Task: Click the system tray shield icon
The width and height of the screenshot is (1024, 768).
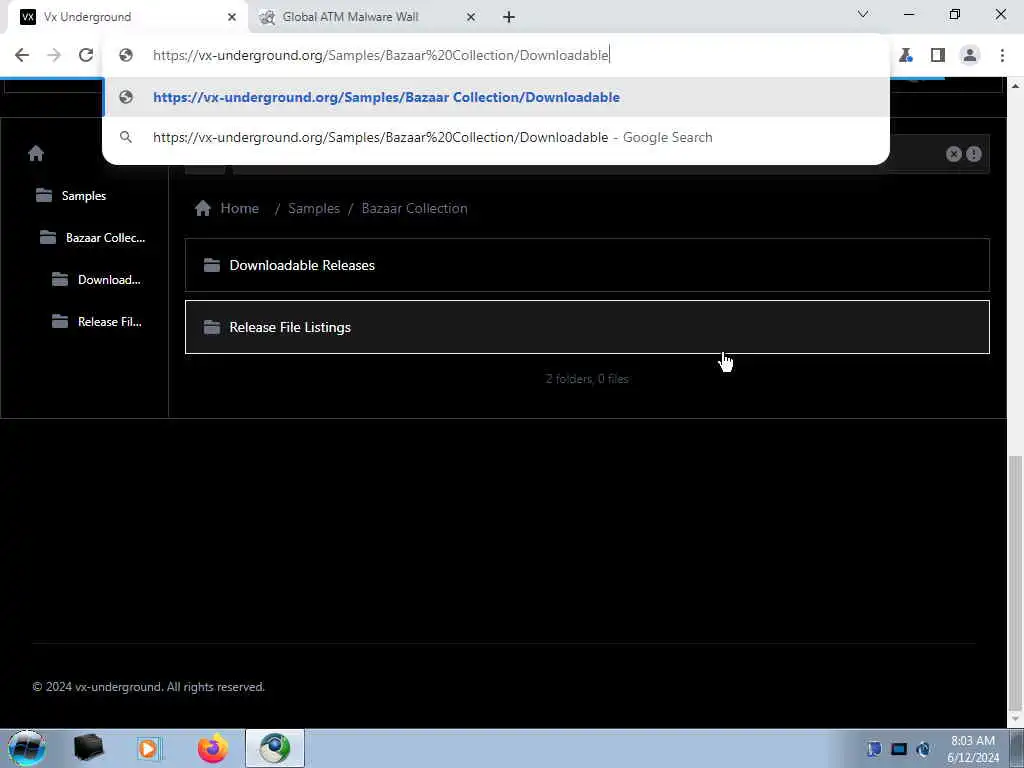Action: [923, 748]
